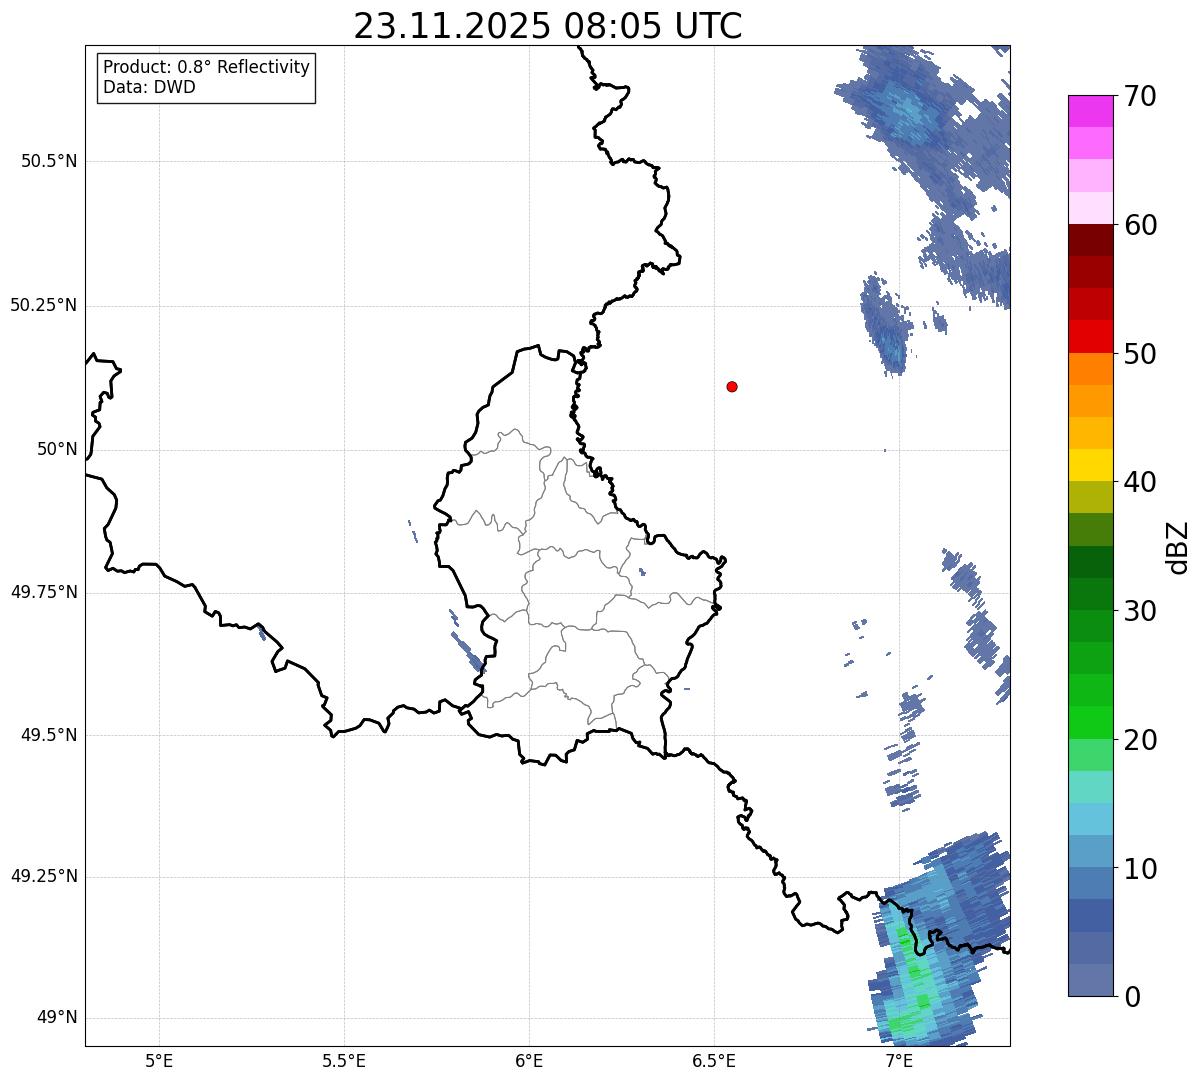The width and height of the screenshot is (1202, 1081).
Task: Click the Data: DWD label
Action: pos(149,87)
